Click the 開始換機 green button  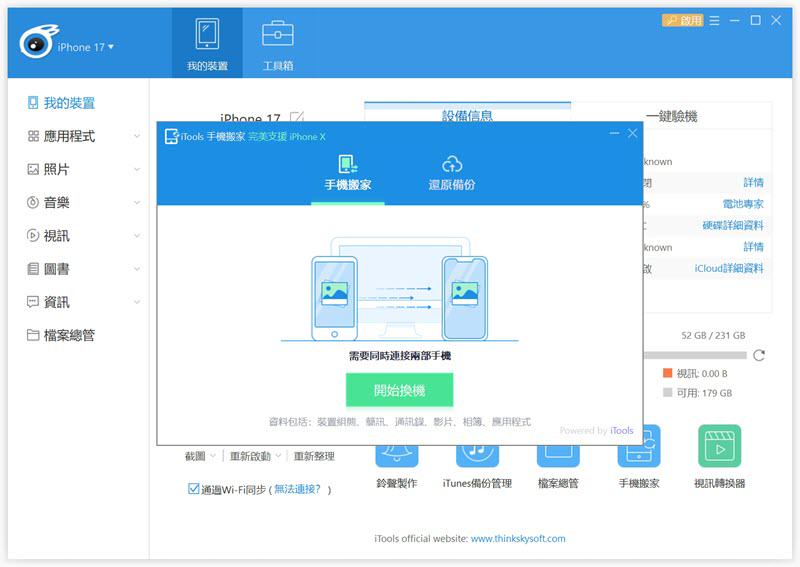click(x=399, y=390)
